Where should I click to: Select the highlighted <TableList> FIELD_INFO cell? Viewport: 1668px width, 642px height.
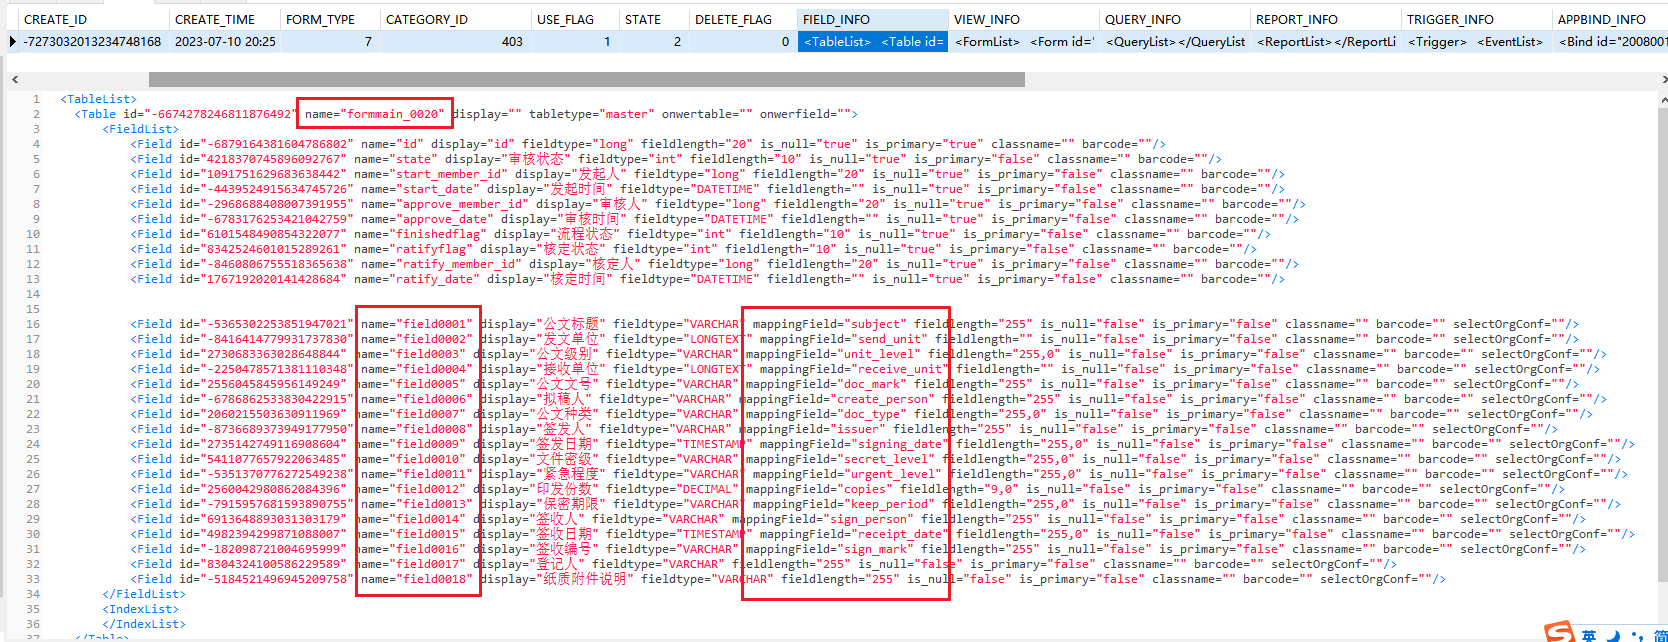(873, 41)
